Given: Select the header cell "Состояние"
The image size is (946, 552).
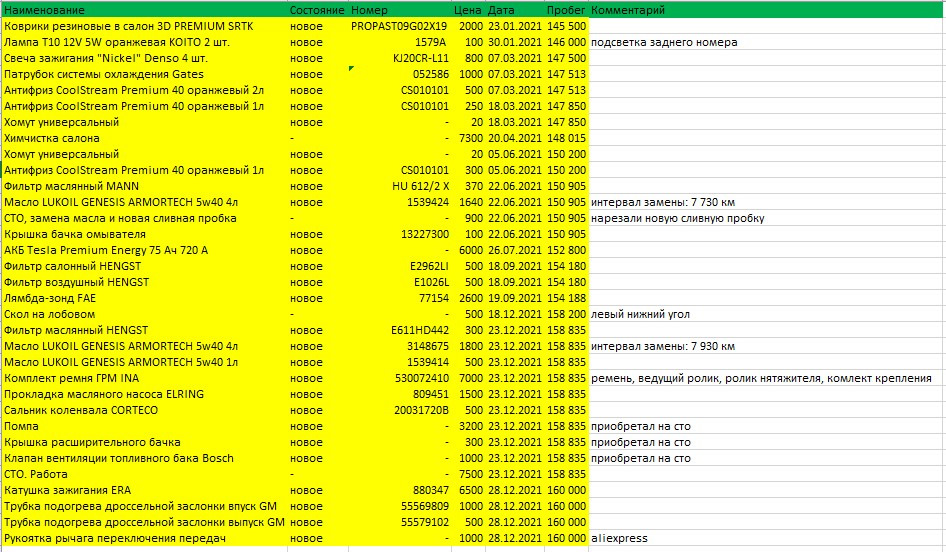Looking at the screenshot, I should pyautogui.click(x=318, y=10).
